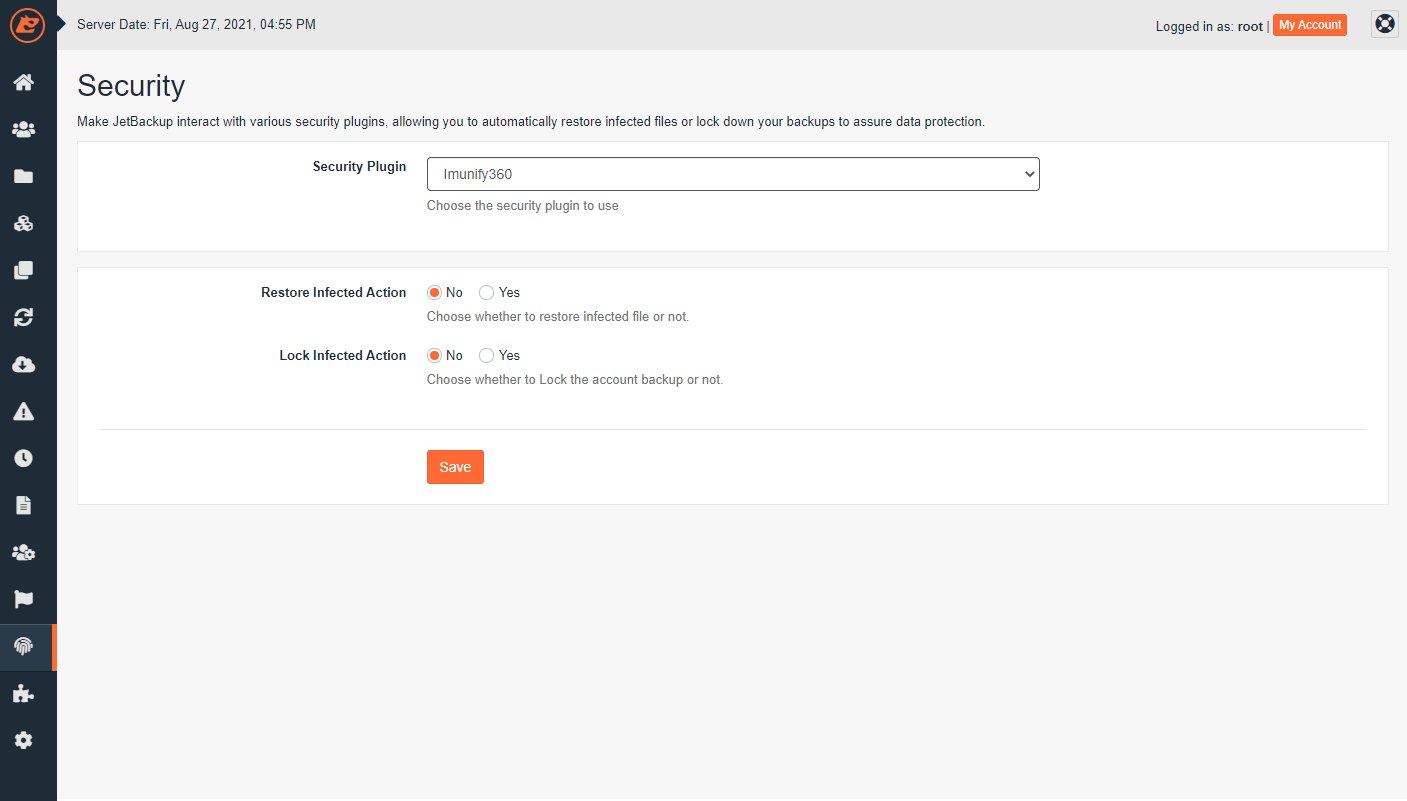Image resolution: width=1407 pixels, height=801 pixels.
Task: Open the puzzle piece plugins icon
Action: 23,693
